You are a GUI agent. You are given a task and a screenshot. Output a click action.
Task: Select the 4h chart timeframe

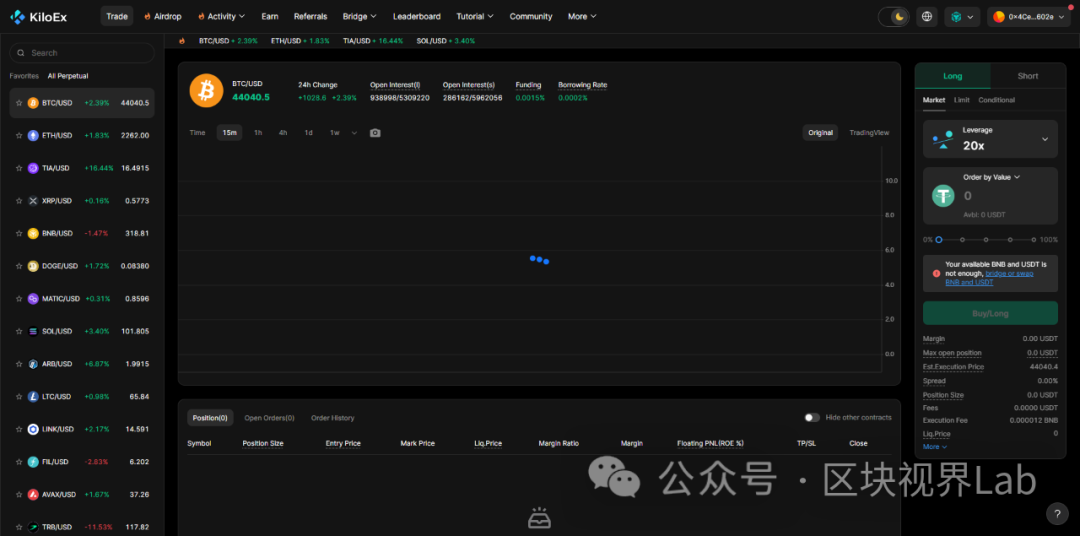point(282,133)
